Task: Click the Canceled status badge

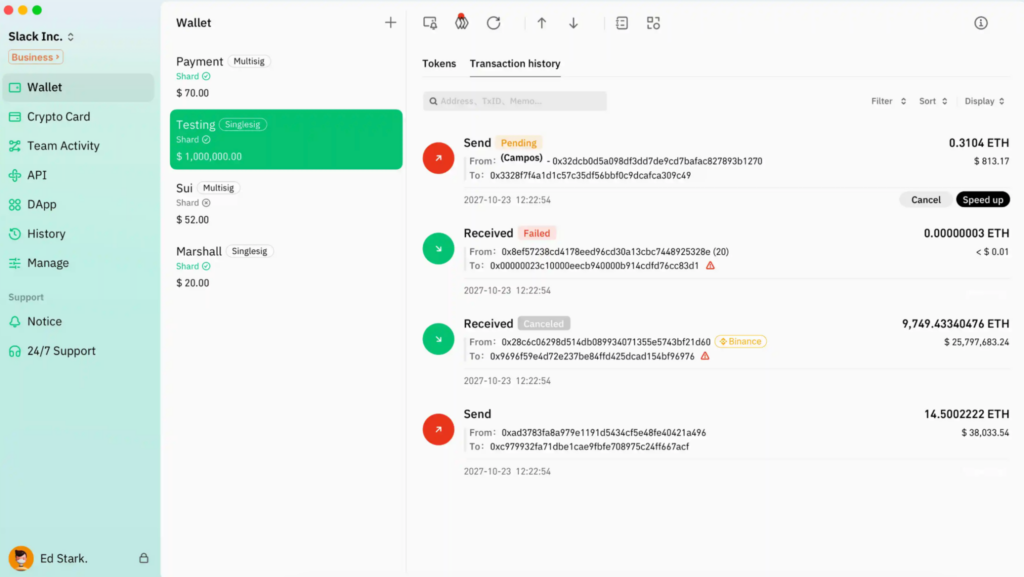Action: click(543, 324)
